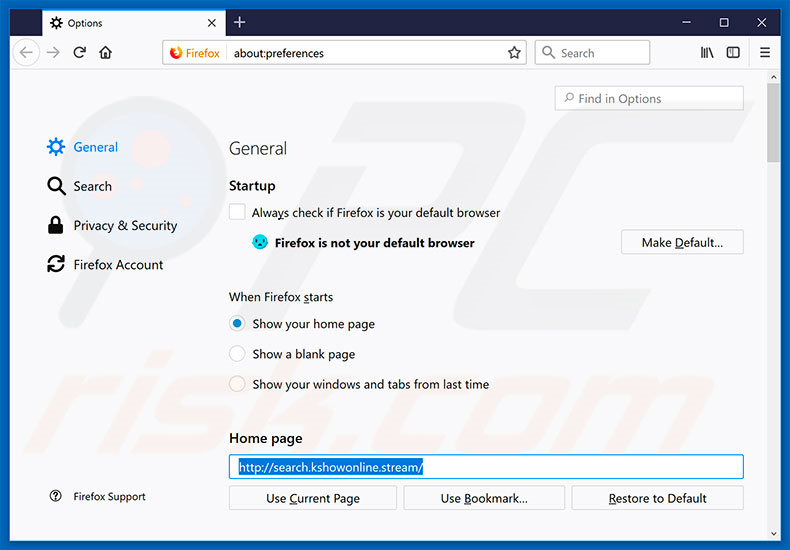The image size is (790, 550).
Task: Enable Always check if Firefox is default browser
Action: [x=237, y=212]
